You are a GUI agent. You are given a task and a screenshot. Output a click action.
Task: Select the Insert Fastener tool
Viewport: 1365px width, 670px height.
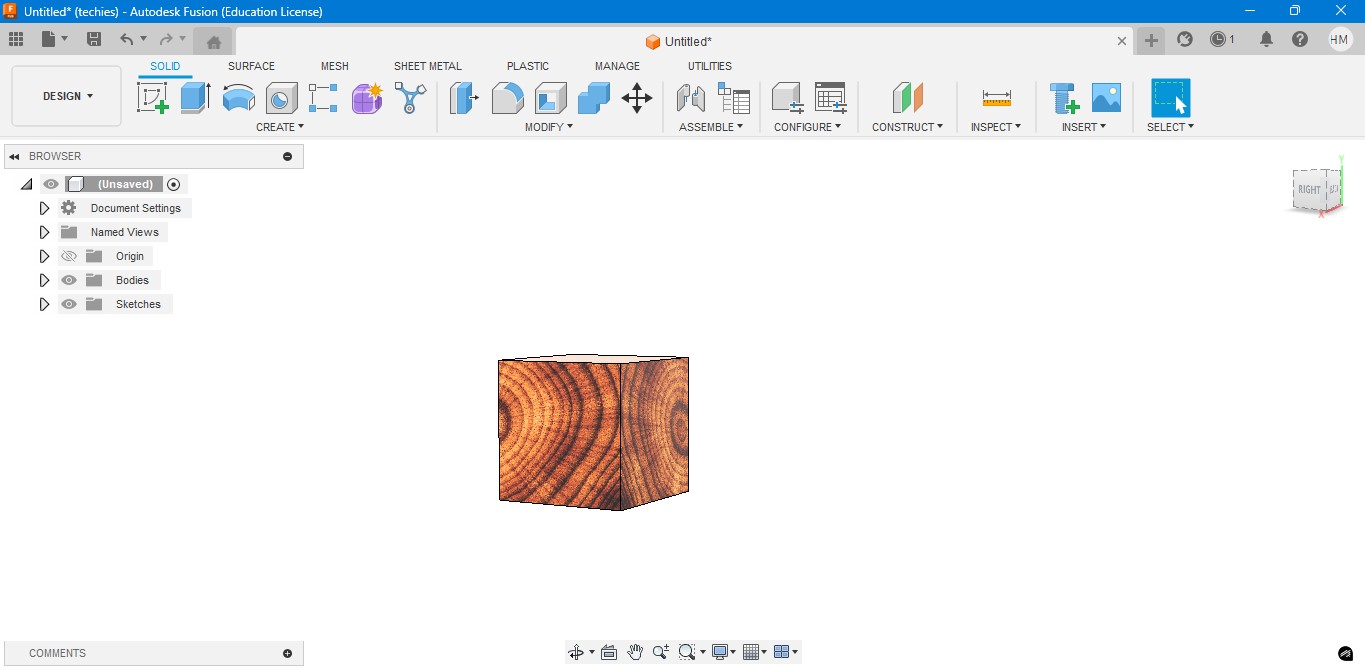click(x=1064, y=98)
